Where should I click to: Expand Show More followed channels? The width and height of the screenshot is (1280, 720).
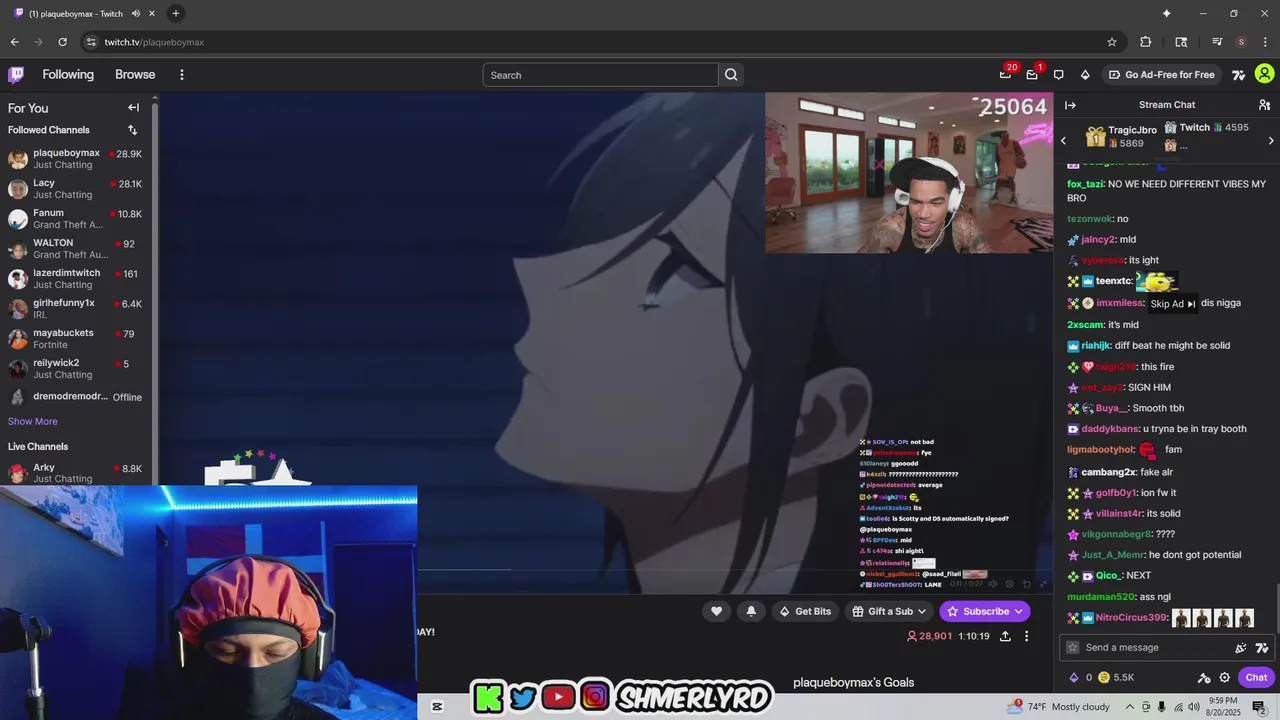[x=33, y=421]
